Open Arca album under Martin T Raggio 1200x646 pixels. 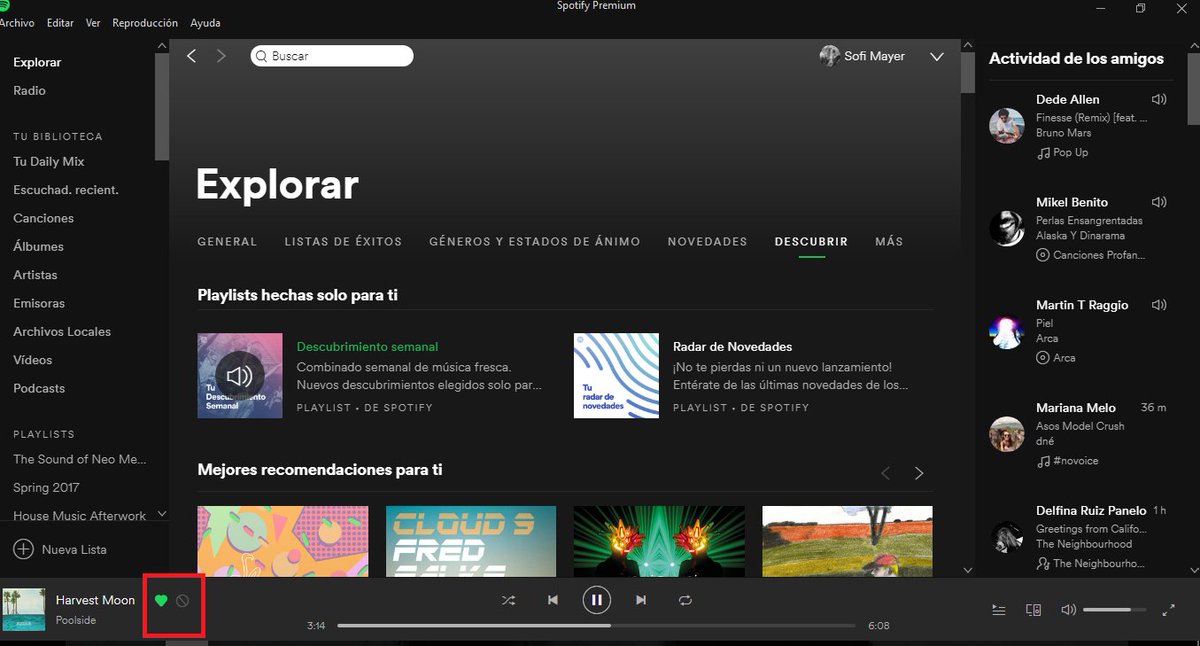pos(1063,357)
